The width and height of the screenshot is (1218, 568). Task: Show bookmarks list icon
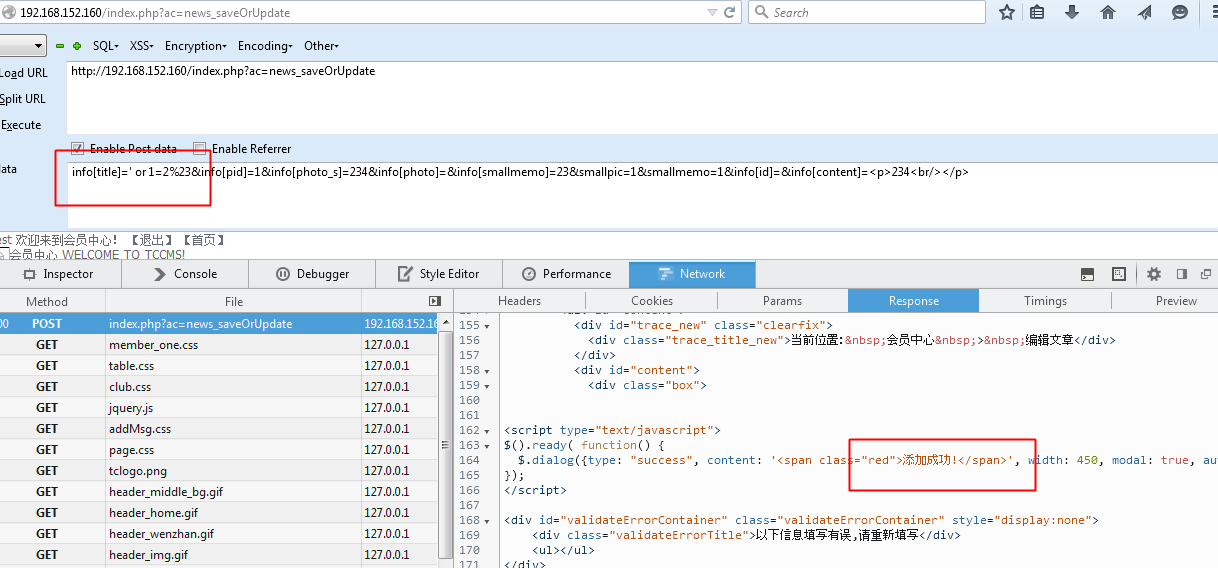(x=1037, y=12)
